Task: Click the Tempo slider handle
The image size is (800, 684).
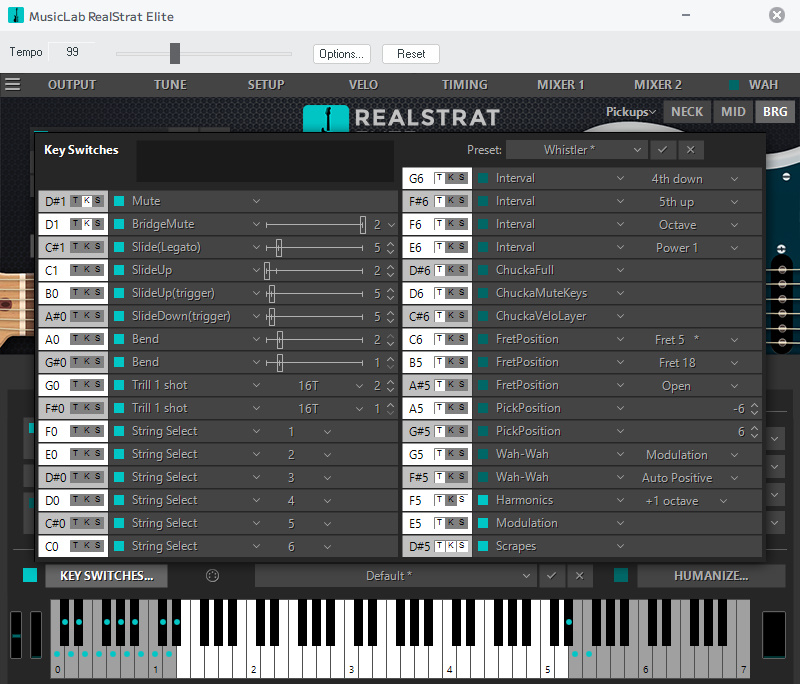Action: pos(175,53)
